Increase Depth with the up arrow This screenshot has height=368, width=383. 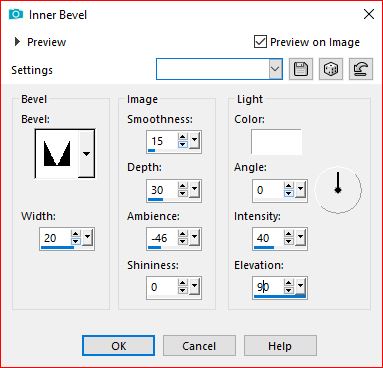[183, 186]
